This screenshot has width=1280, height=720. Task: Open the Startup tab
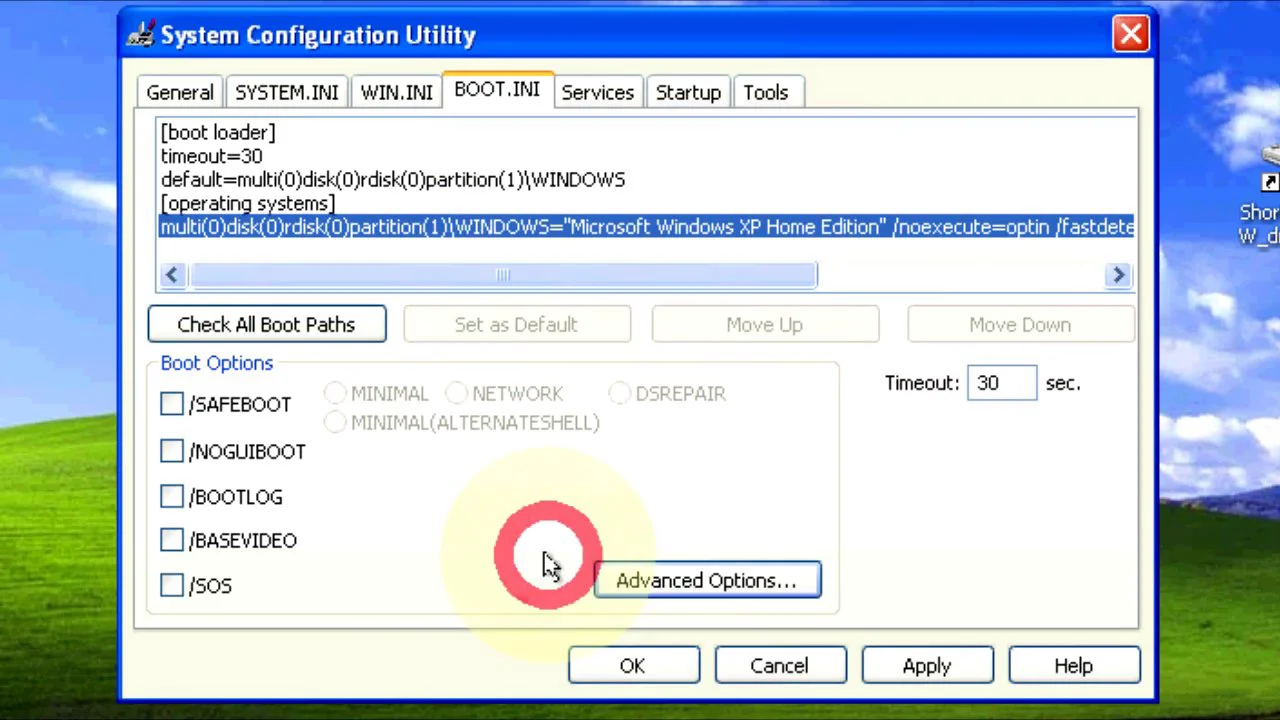point(688,92)
